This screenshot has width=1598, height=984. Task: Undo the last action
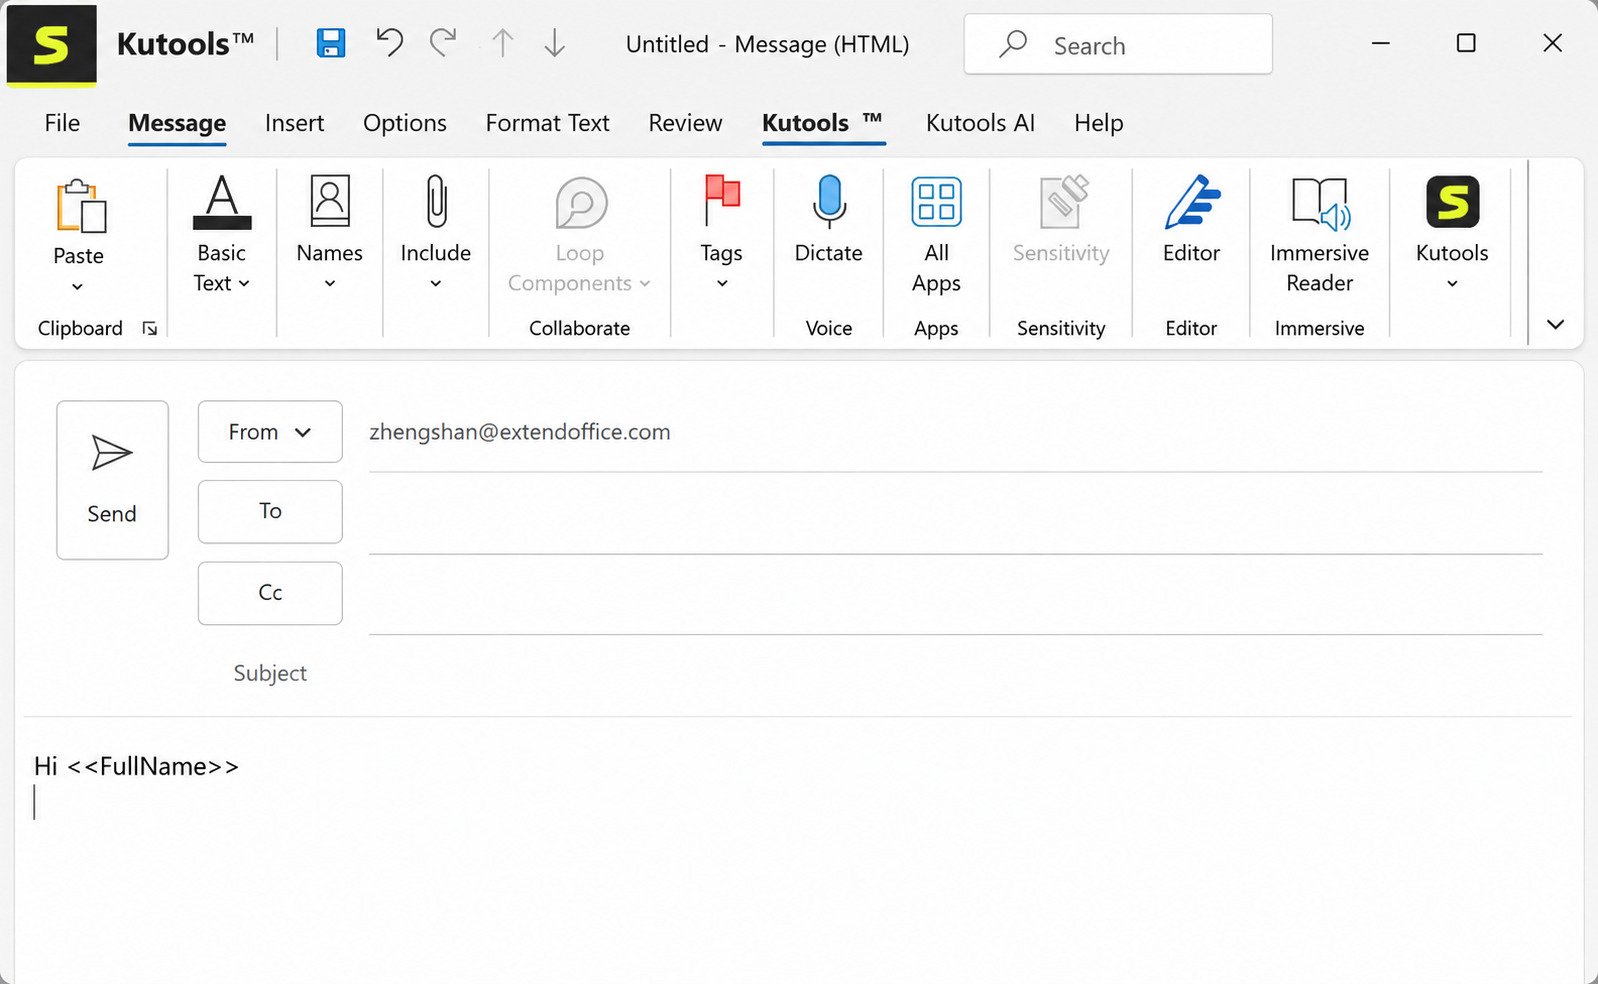coord(389,43)
